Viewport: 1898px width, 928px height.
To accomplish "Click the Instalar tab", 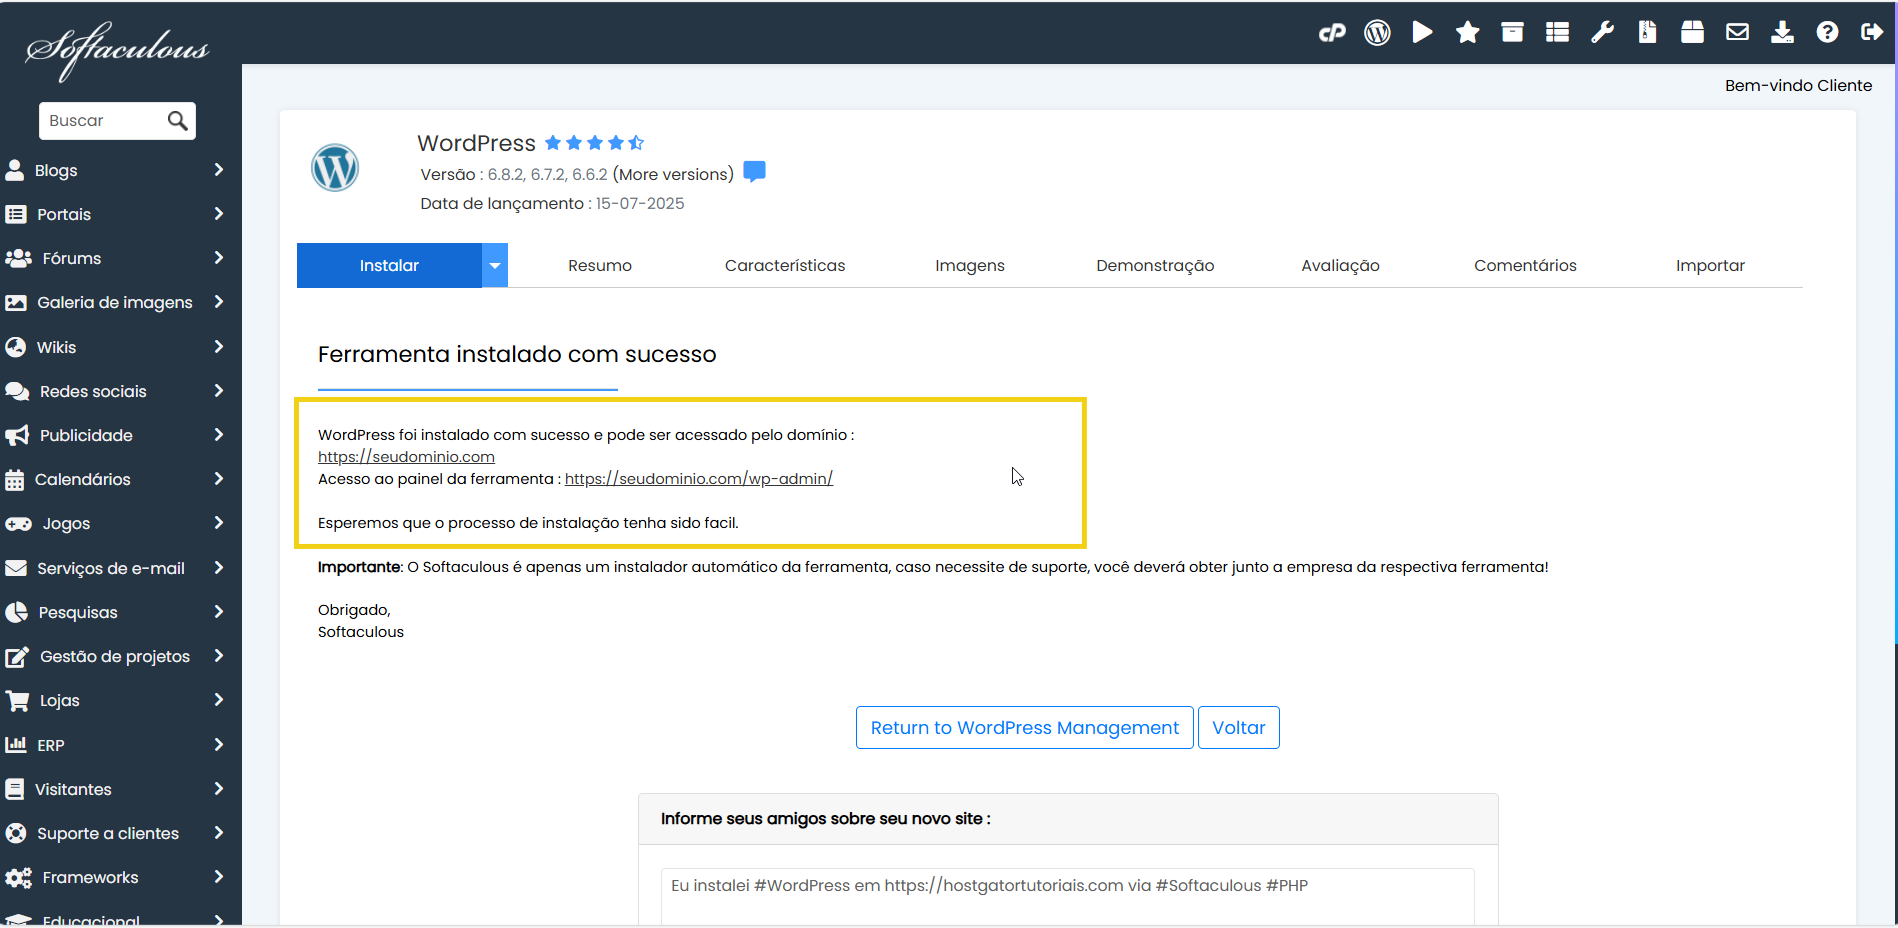I will point(389,265).
